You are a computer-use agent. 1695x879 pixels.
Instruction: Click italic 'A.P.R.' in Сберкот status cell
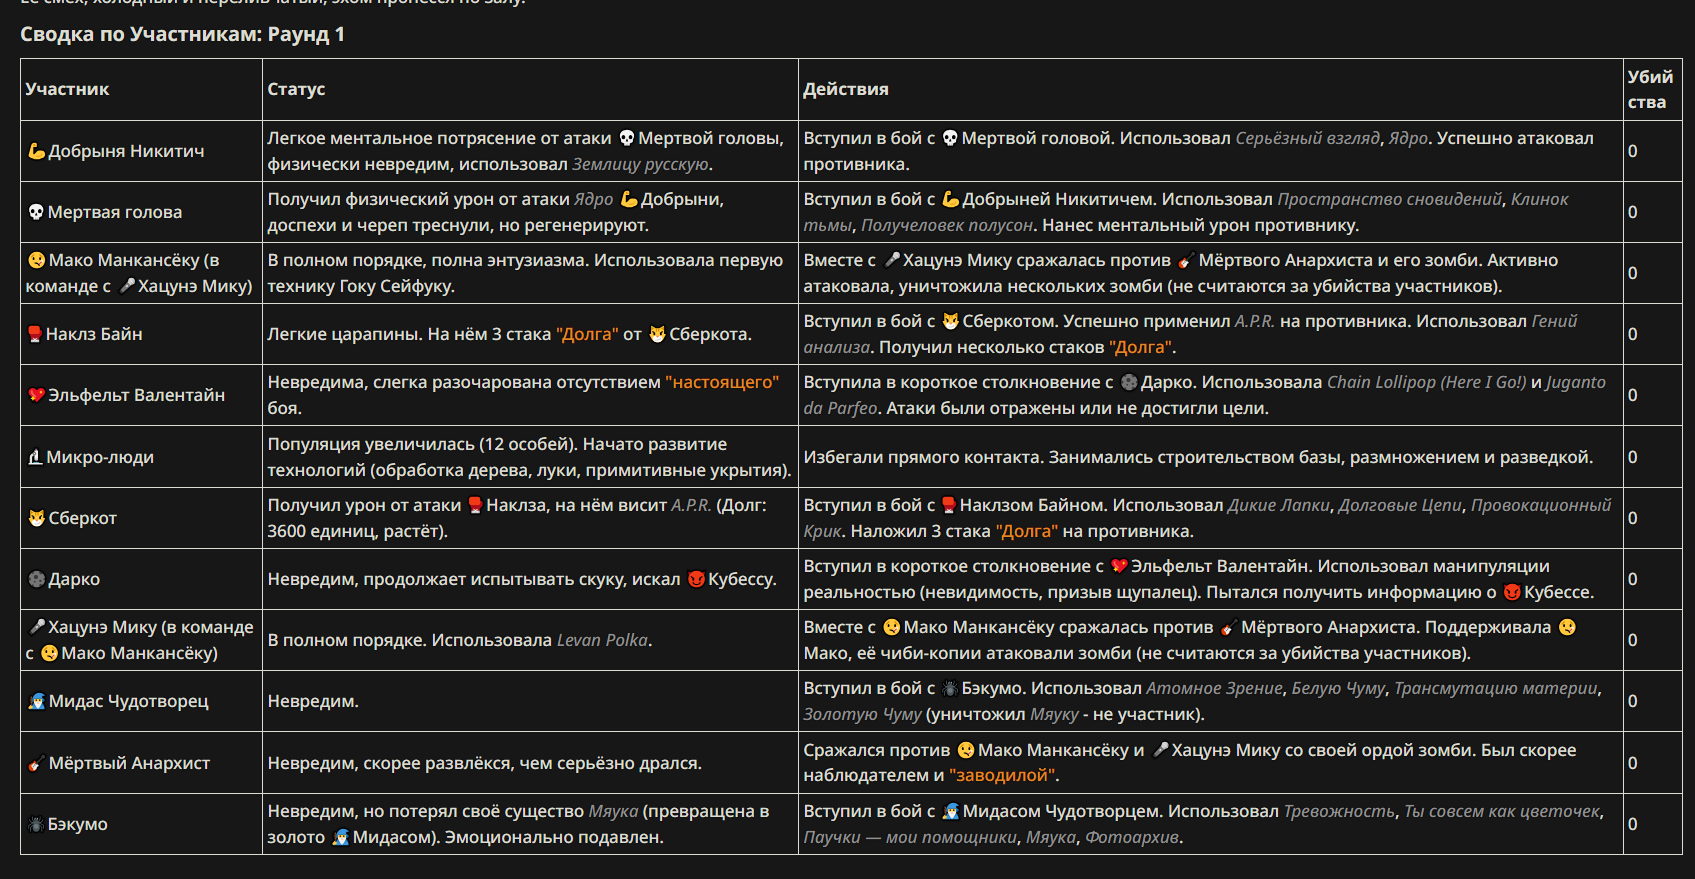tap(691, 505)
